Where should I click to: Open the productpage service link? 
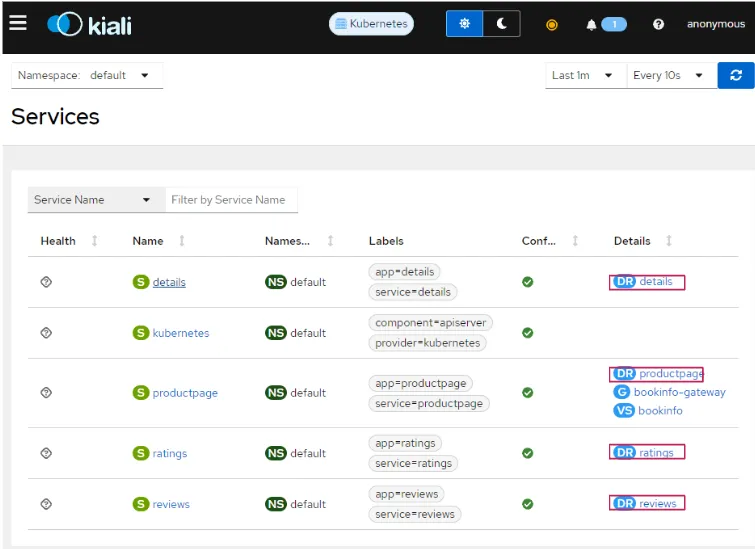185,393
